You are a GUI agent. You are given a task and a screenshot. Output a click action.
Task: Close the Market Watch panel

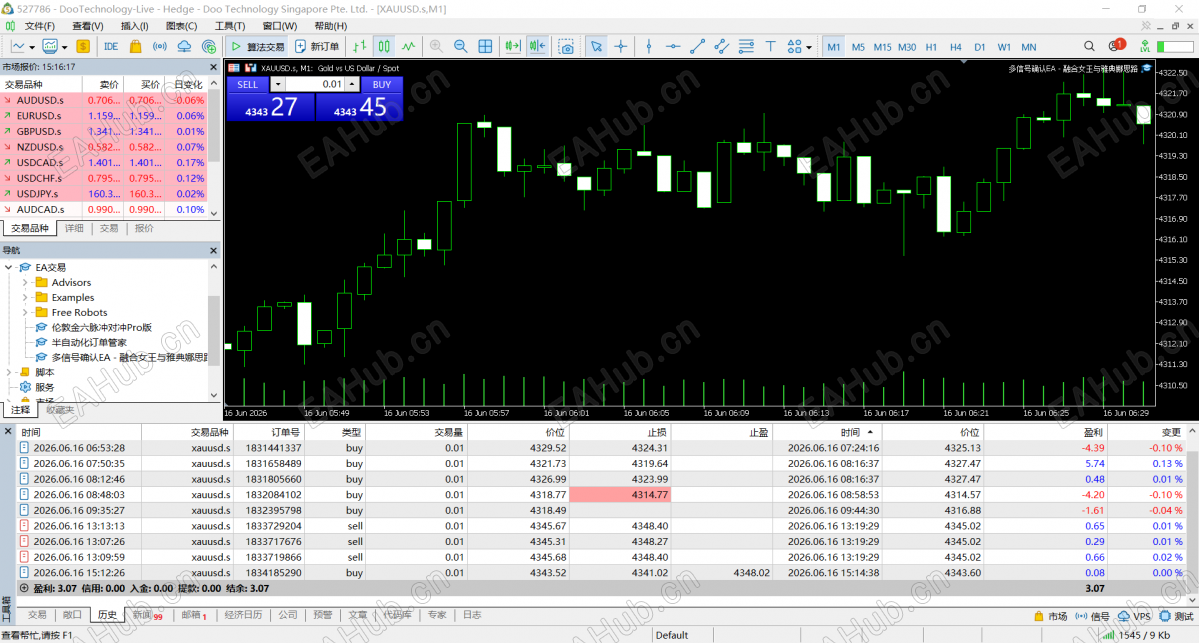pyautogui.click(x=213, y=67)
